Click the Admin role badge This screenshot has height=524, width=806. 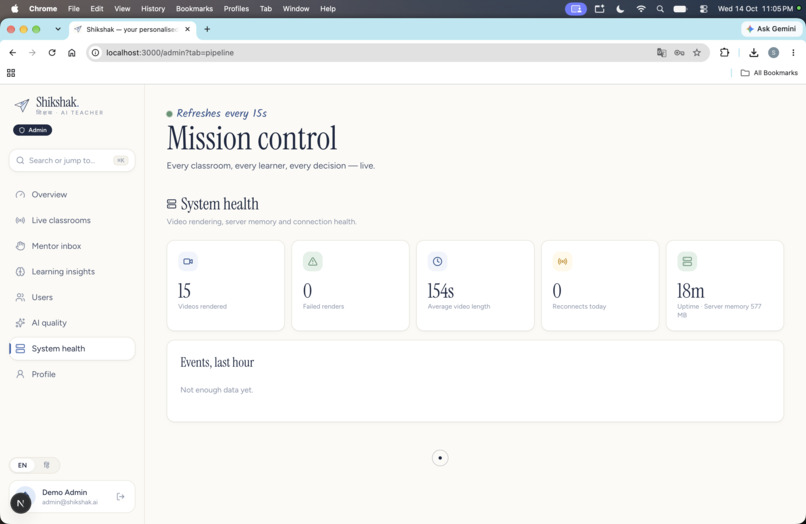click(x=32, y=130)
